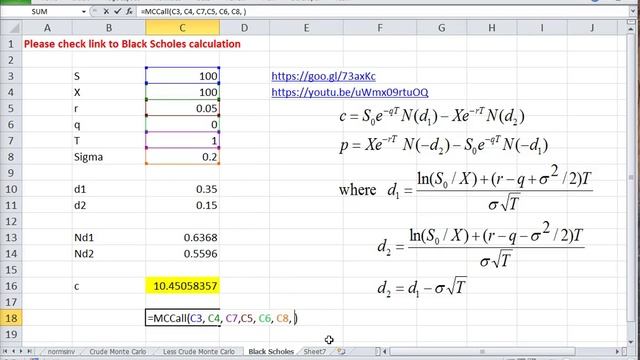640x360 pixels.
Task: Select column H header
Action: click(492, 28)
